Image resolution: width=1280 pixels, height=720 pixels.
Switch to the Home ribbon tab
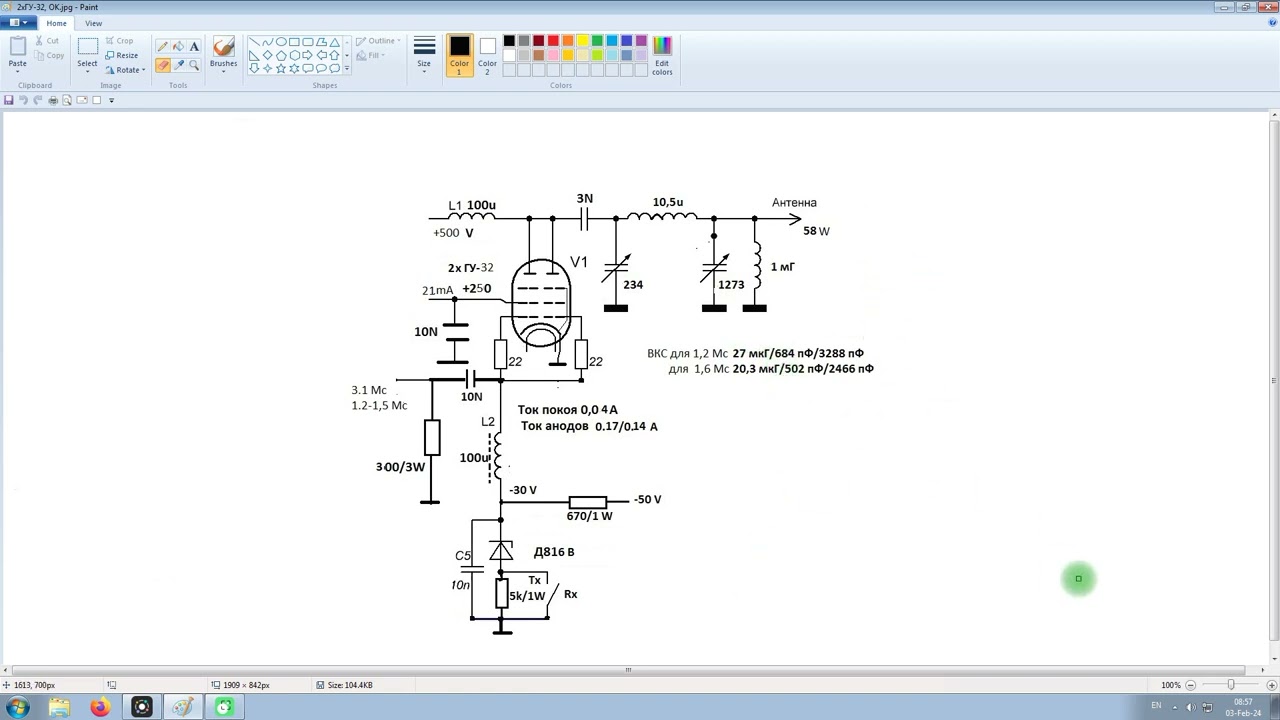56,23
